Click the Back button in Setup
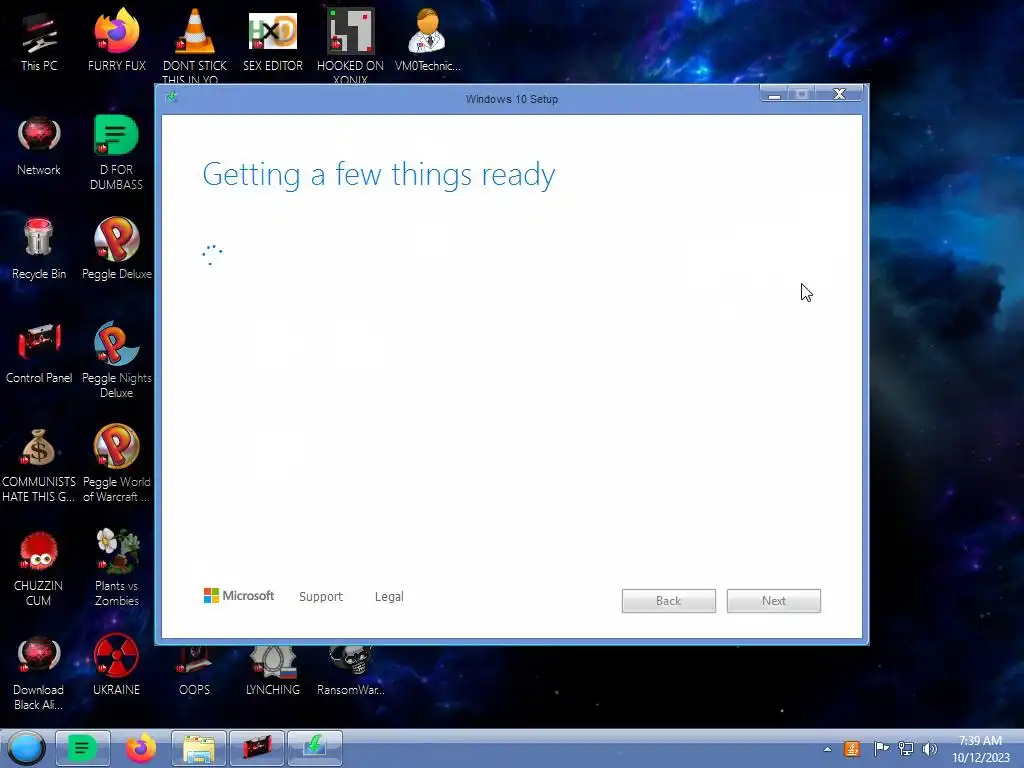The image size is (1024, 768). pyautogui.click(x=669, y=601)
